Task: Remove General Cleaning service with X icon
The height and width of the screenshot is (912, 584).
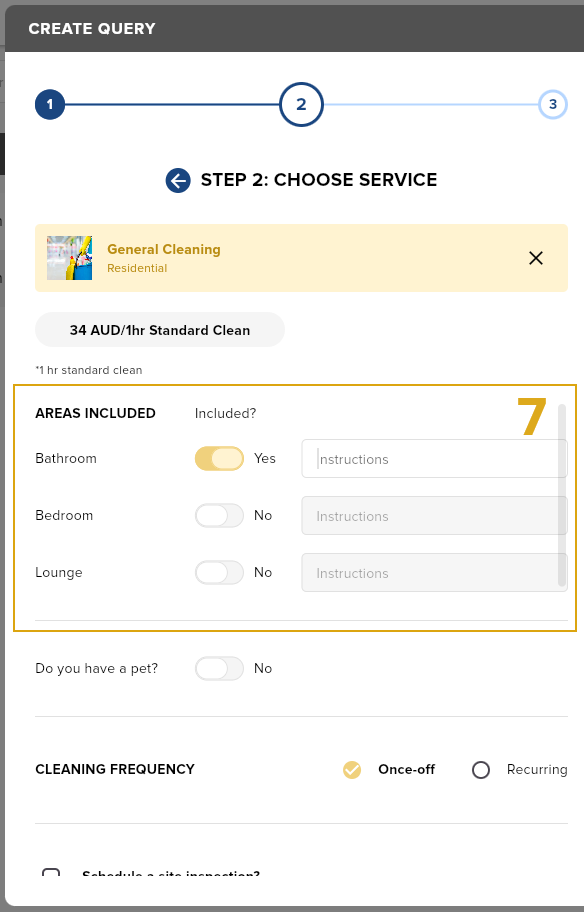Action: click(x=536, y=258)
